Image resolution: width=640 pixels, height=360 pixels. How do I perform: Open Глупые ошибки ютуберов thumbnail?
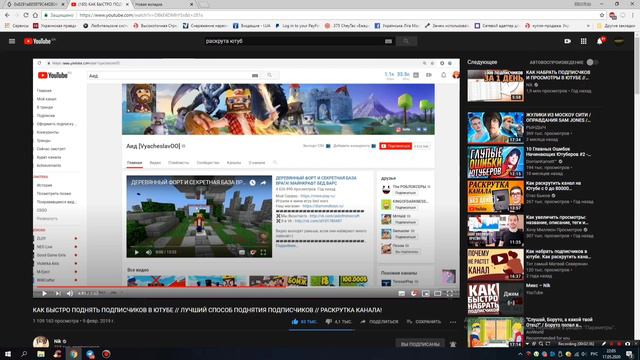496,162
